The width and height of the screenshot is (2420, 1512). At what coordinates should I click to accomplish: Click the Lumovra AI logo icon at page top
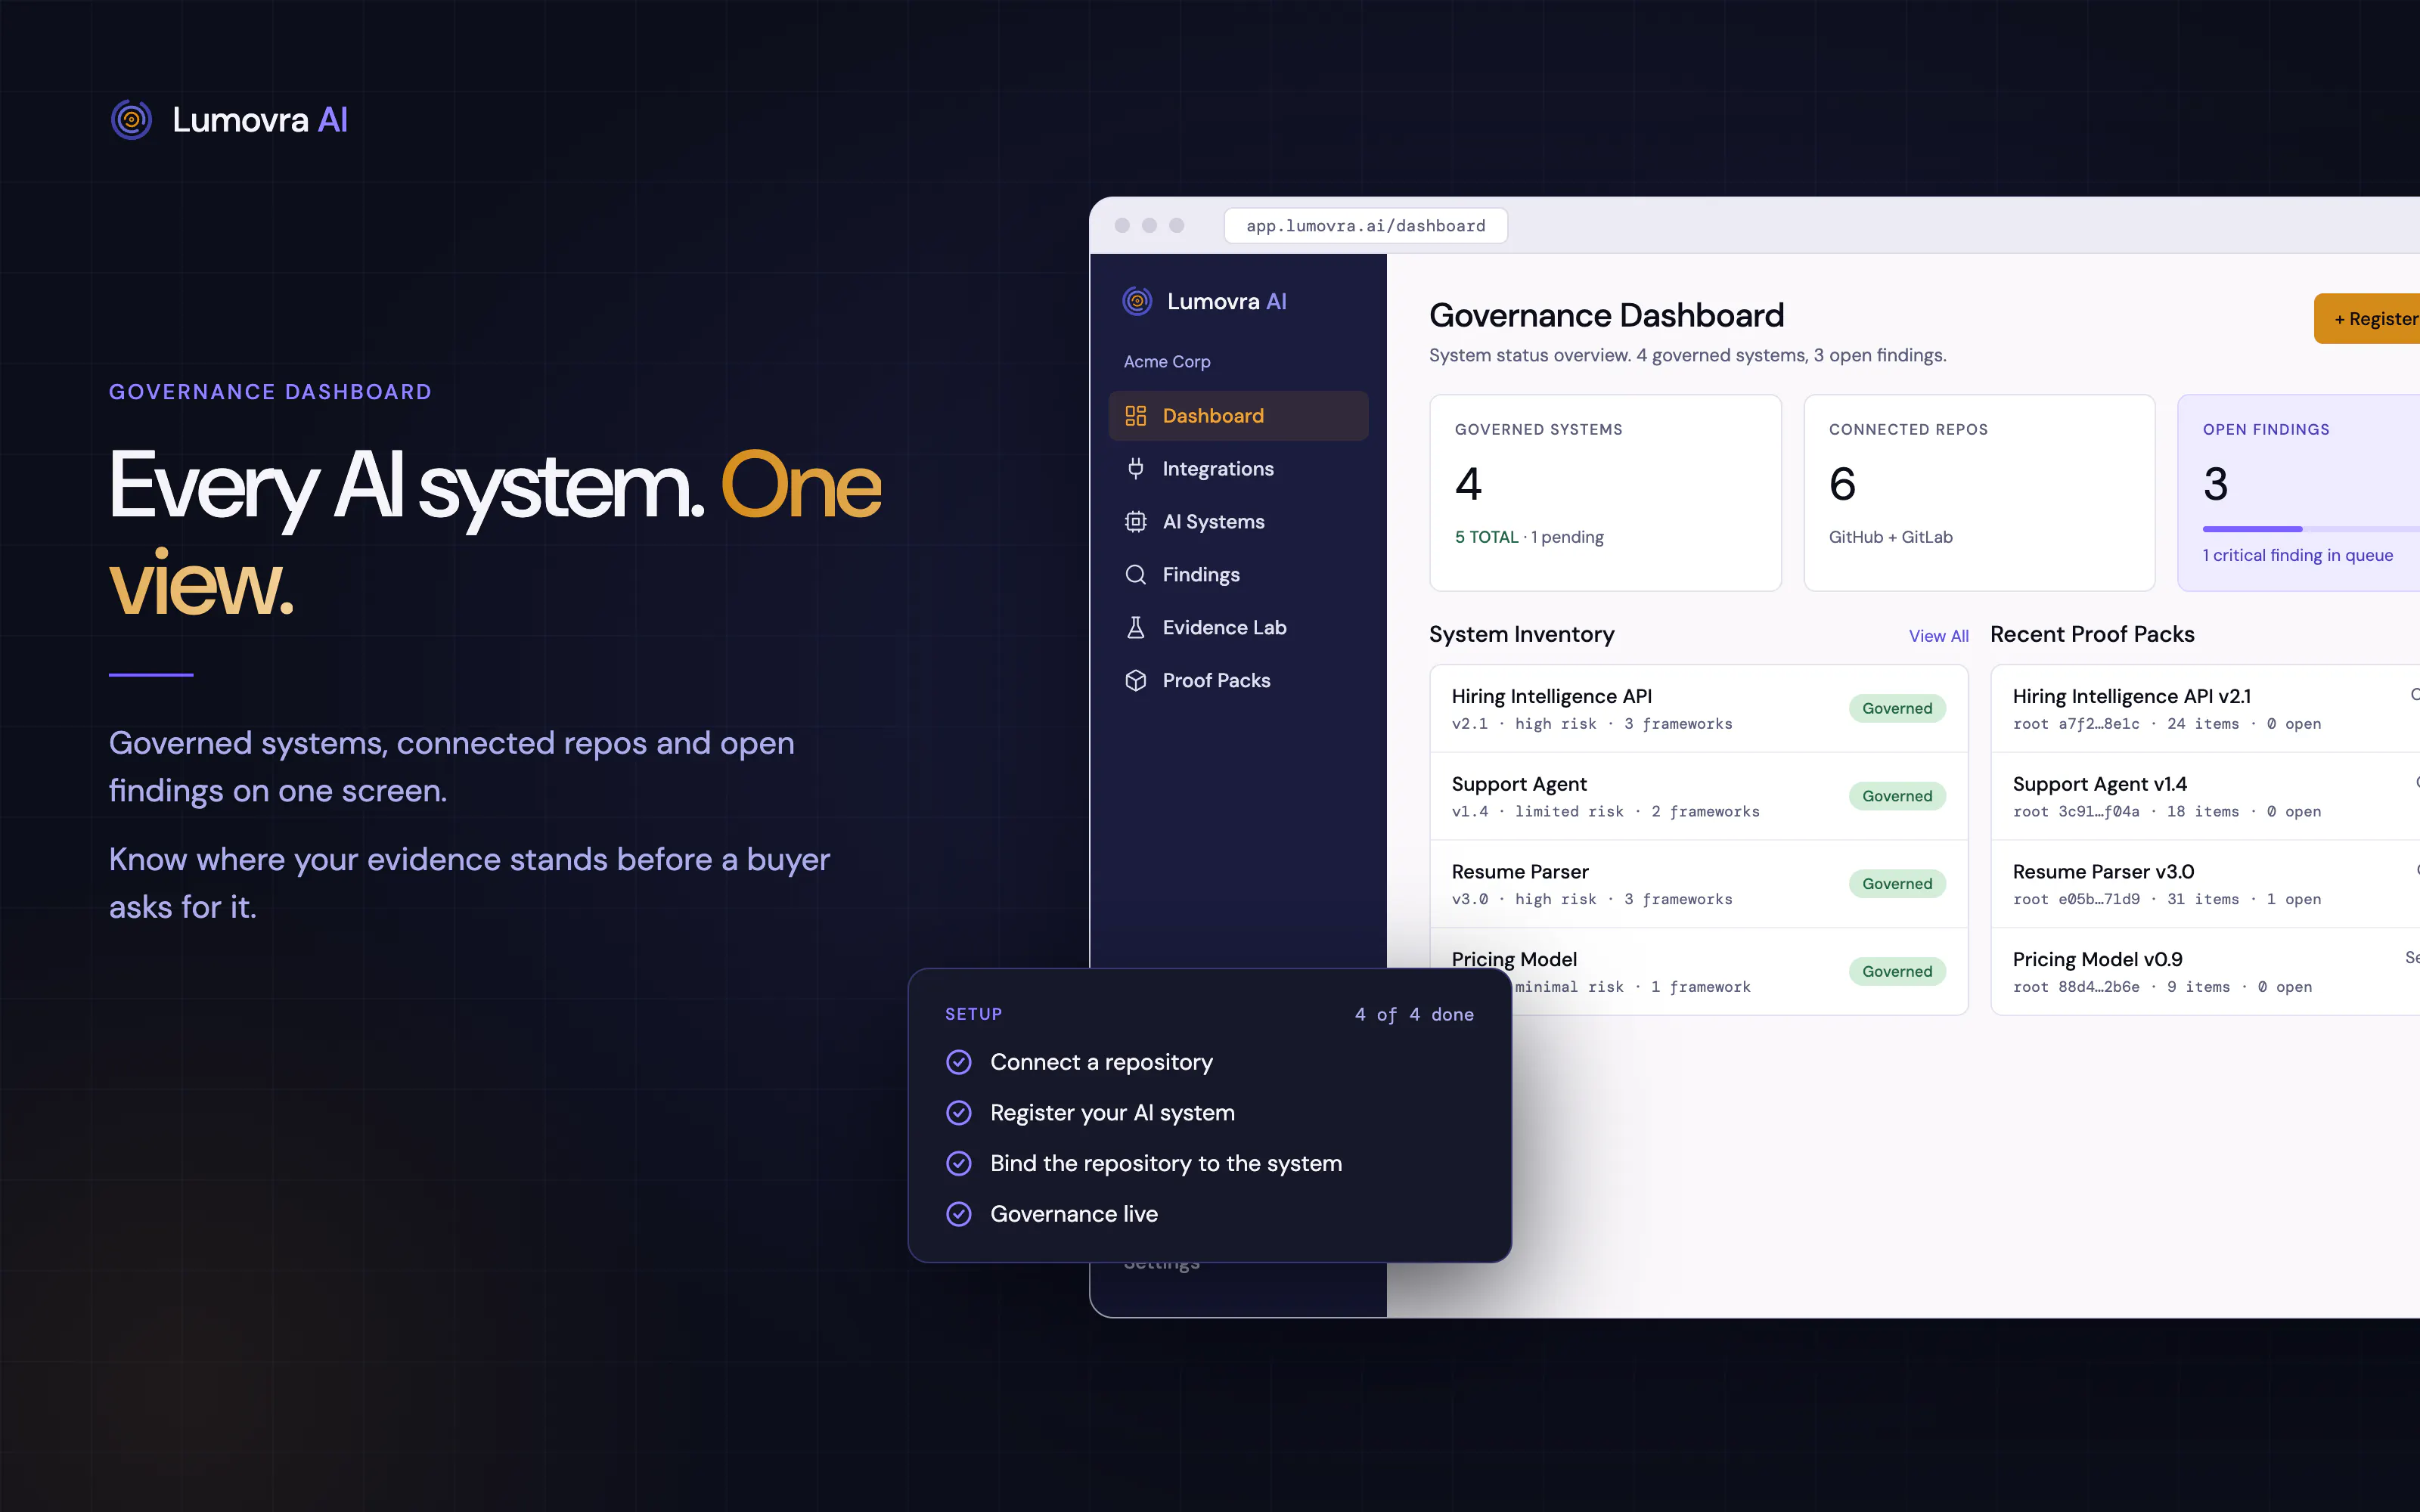pos(131,120)
